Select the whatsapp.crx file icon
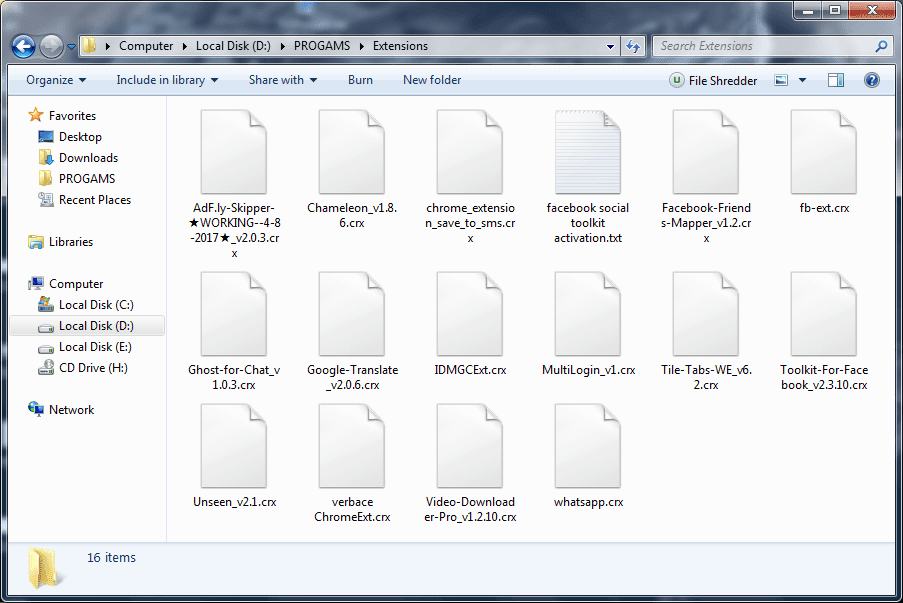The image size is (903, 603). [x=587, y=446]
